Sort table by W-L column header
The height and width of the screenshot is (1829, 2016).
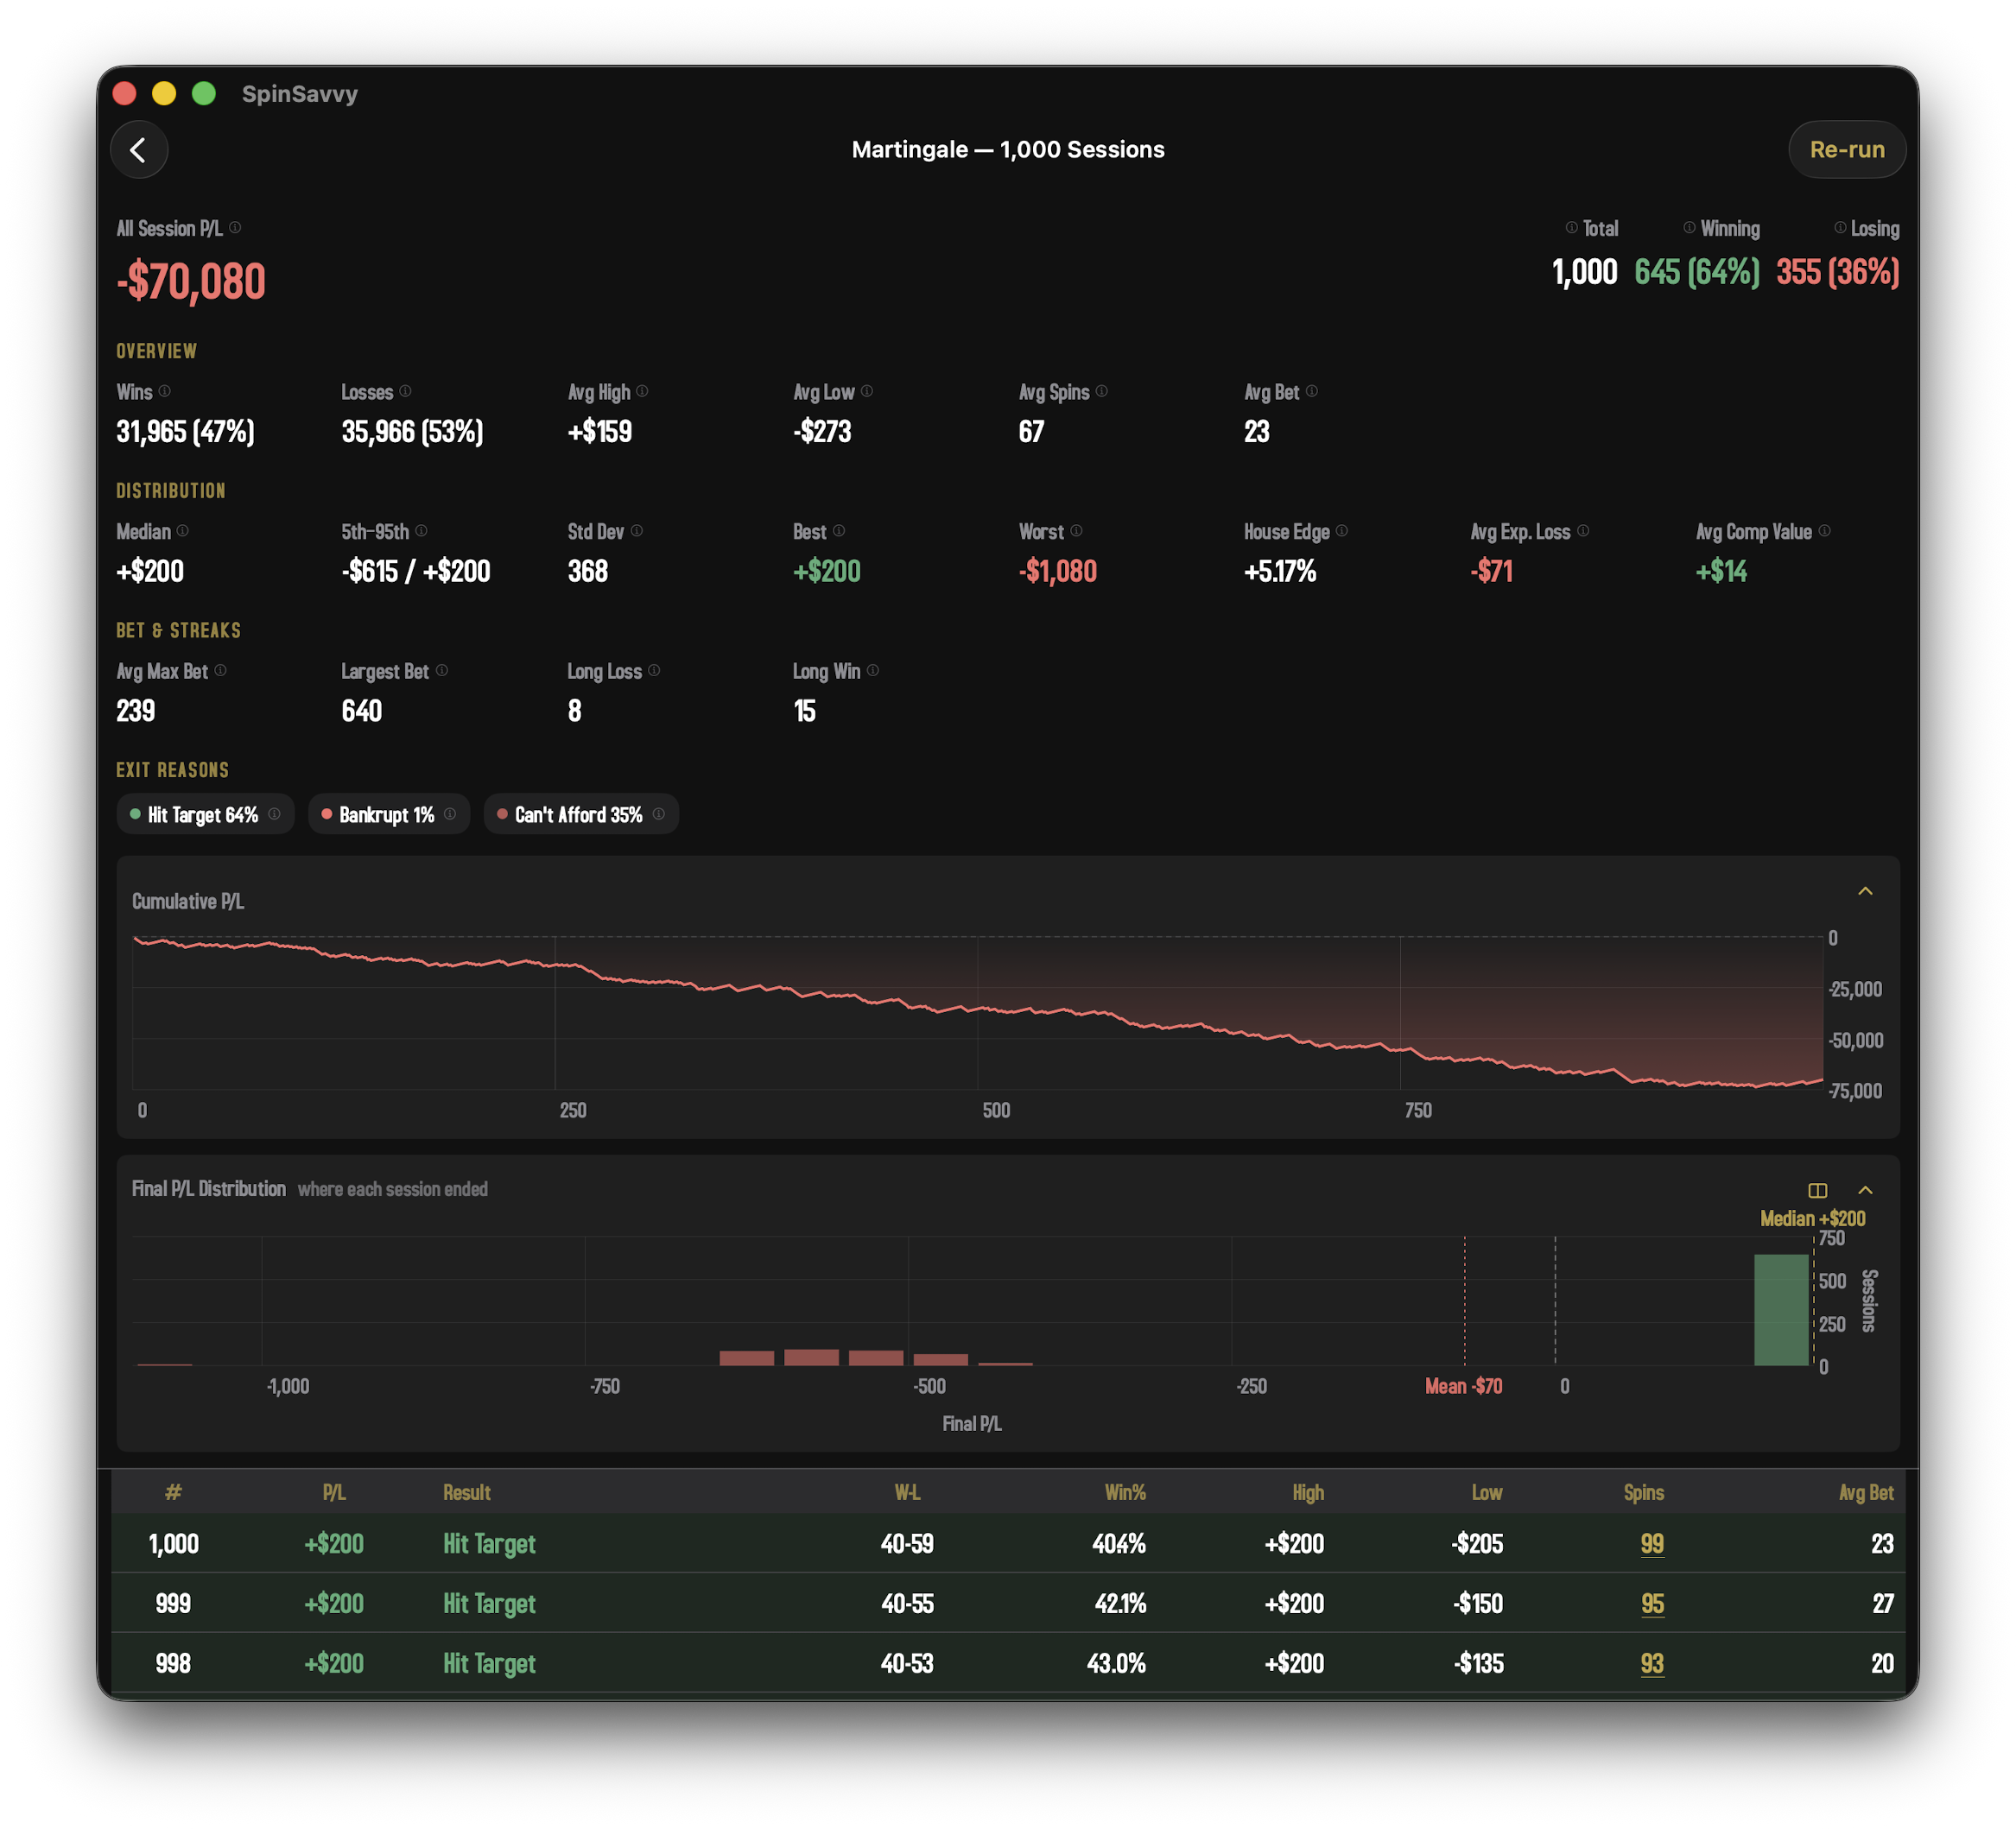[907, 1492]
